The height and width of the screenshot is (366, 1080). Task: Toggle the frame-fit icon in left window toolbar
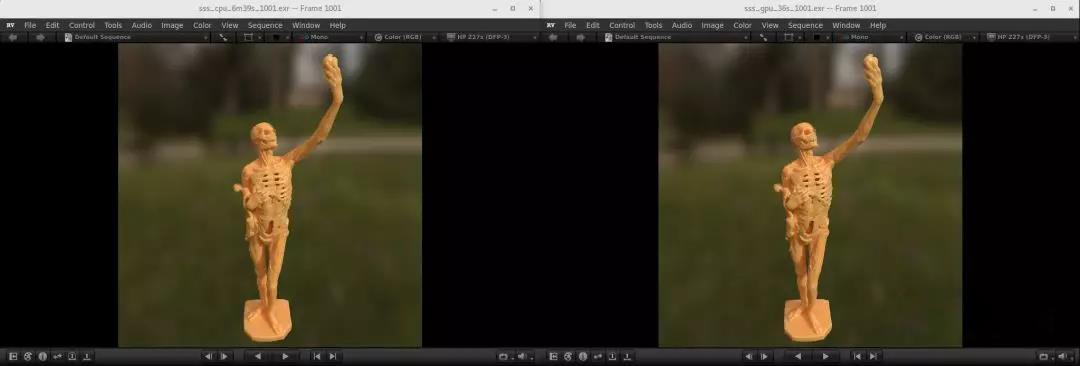249,37
